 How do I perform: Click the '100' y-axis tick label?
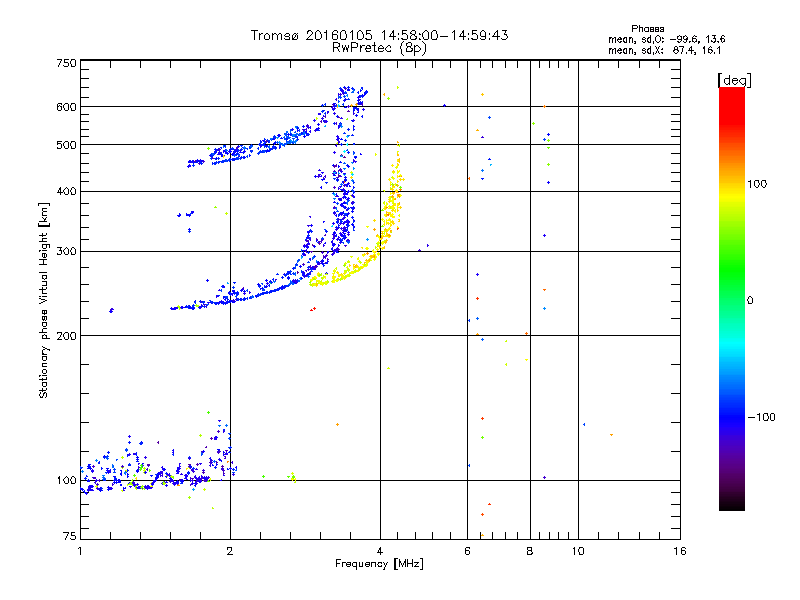(x=66, y=481)
